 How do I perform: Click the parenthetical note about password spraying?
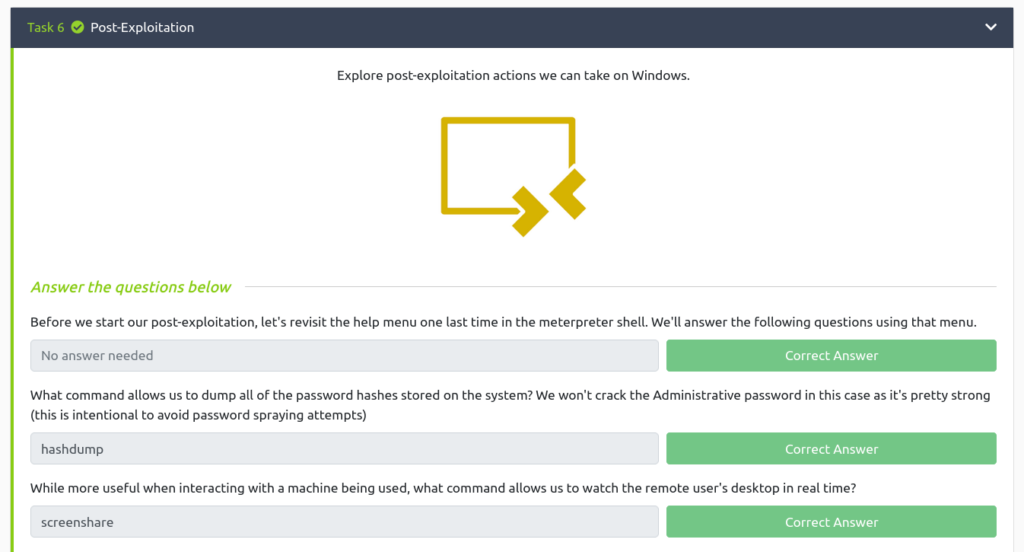click(x=199, y=415)
